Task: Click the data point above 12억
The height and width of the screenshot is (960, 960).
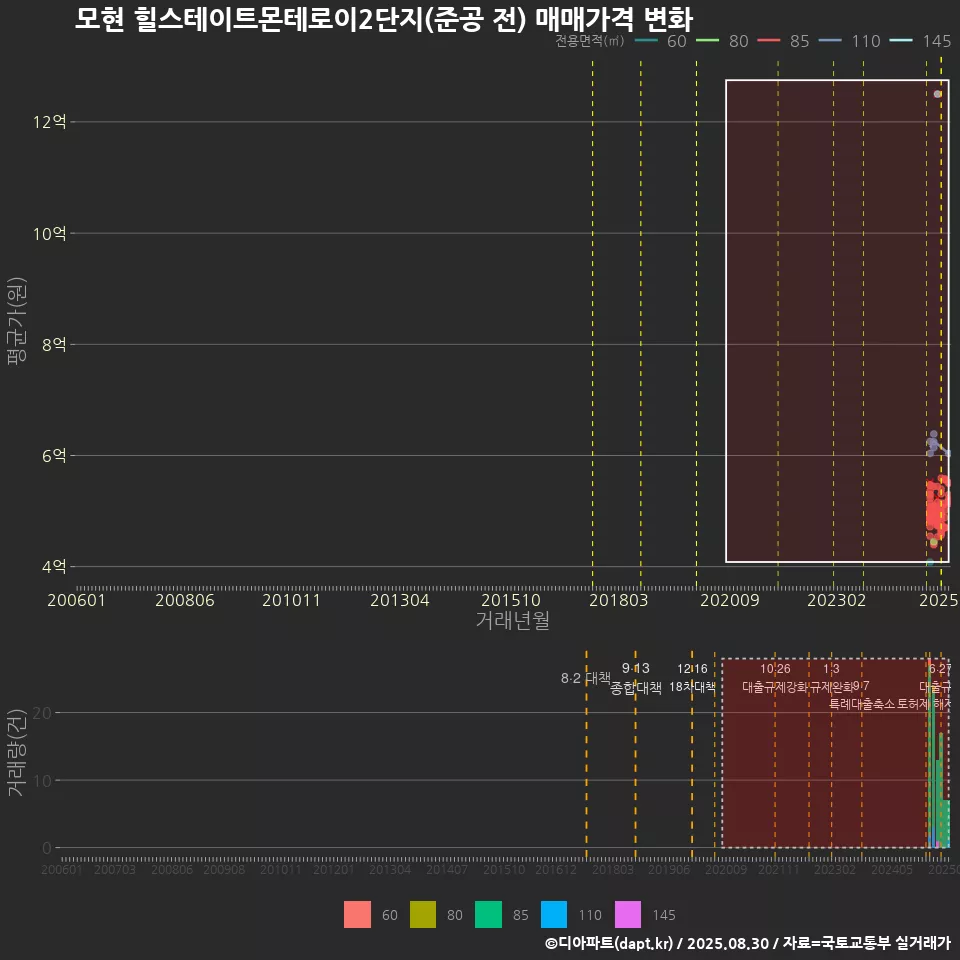Action: click(937, 94)
